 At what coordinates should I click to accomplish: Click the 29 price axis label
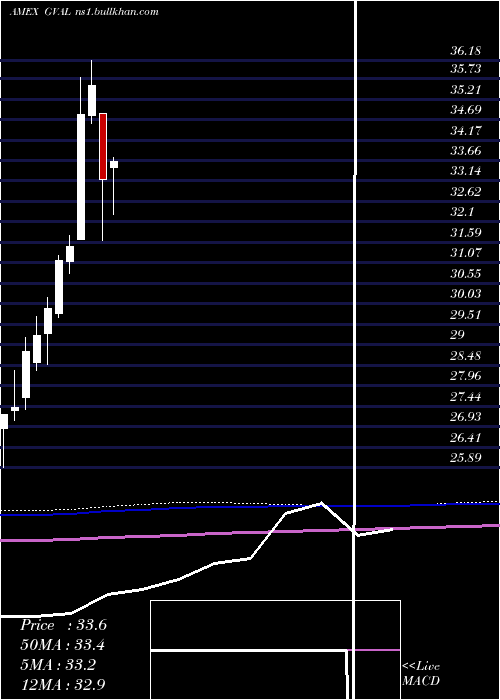457,335
